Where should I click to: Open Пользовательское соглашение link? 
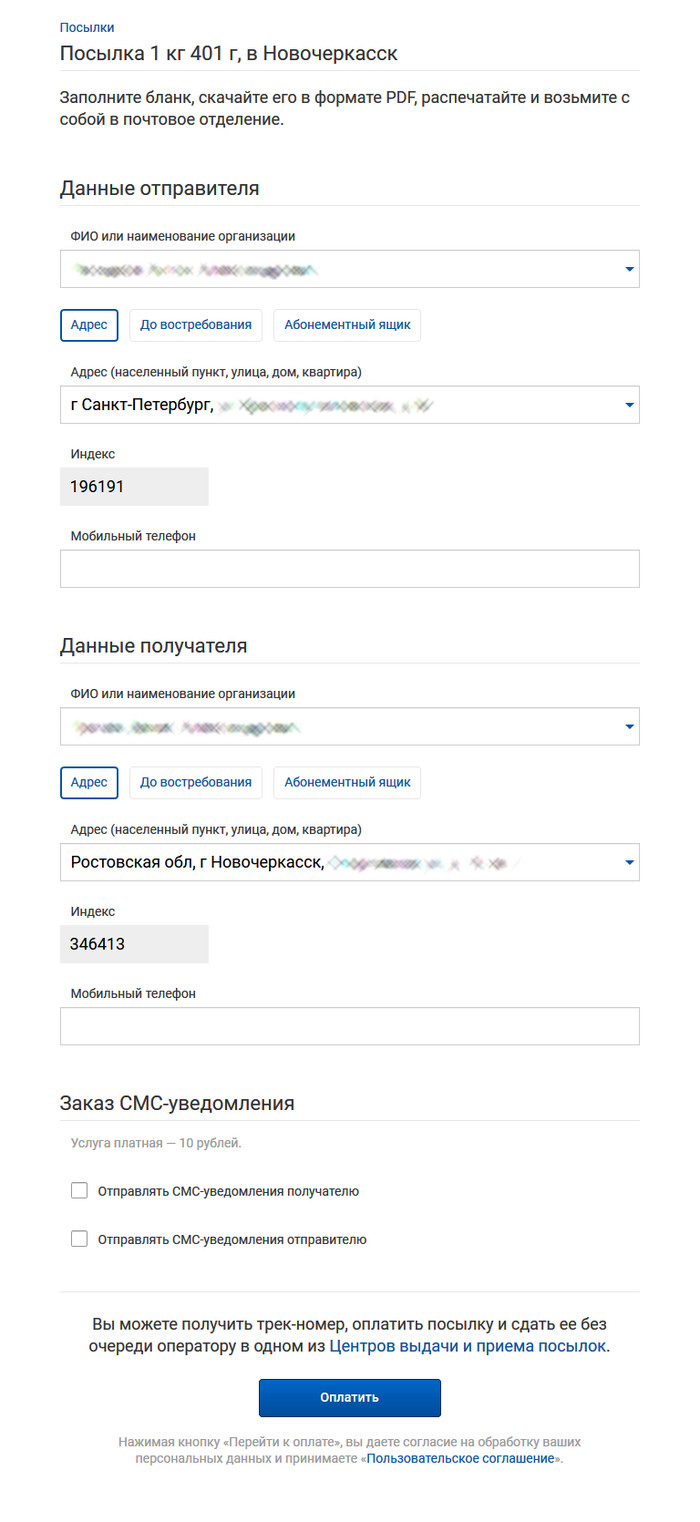tap(460, 1459)
